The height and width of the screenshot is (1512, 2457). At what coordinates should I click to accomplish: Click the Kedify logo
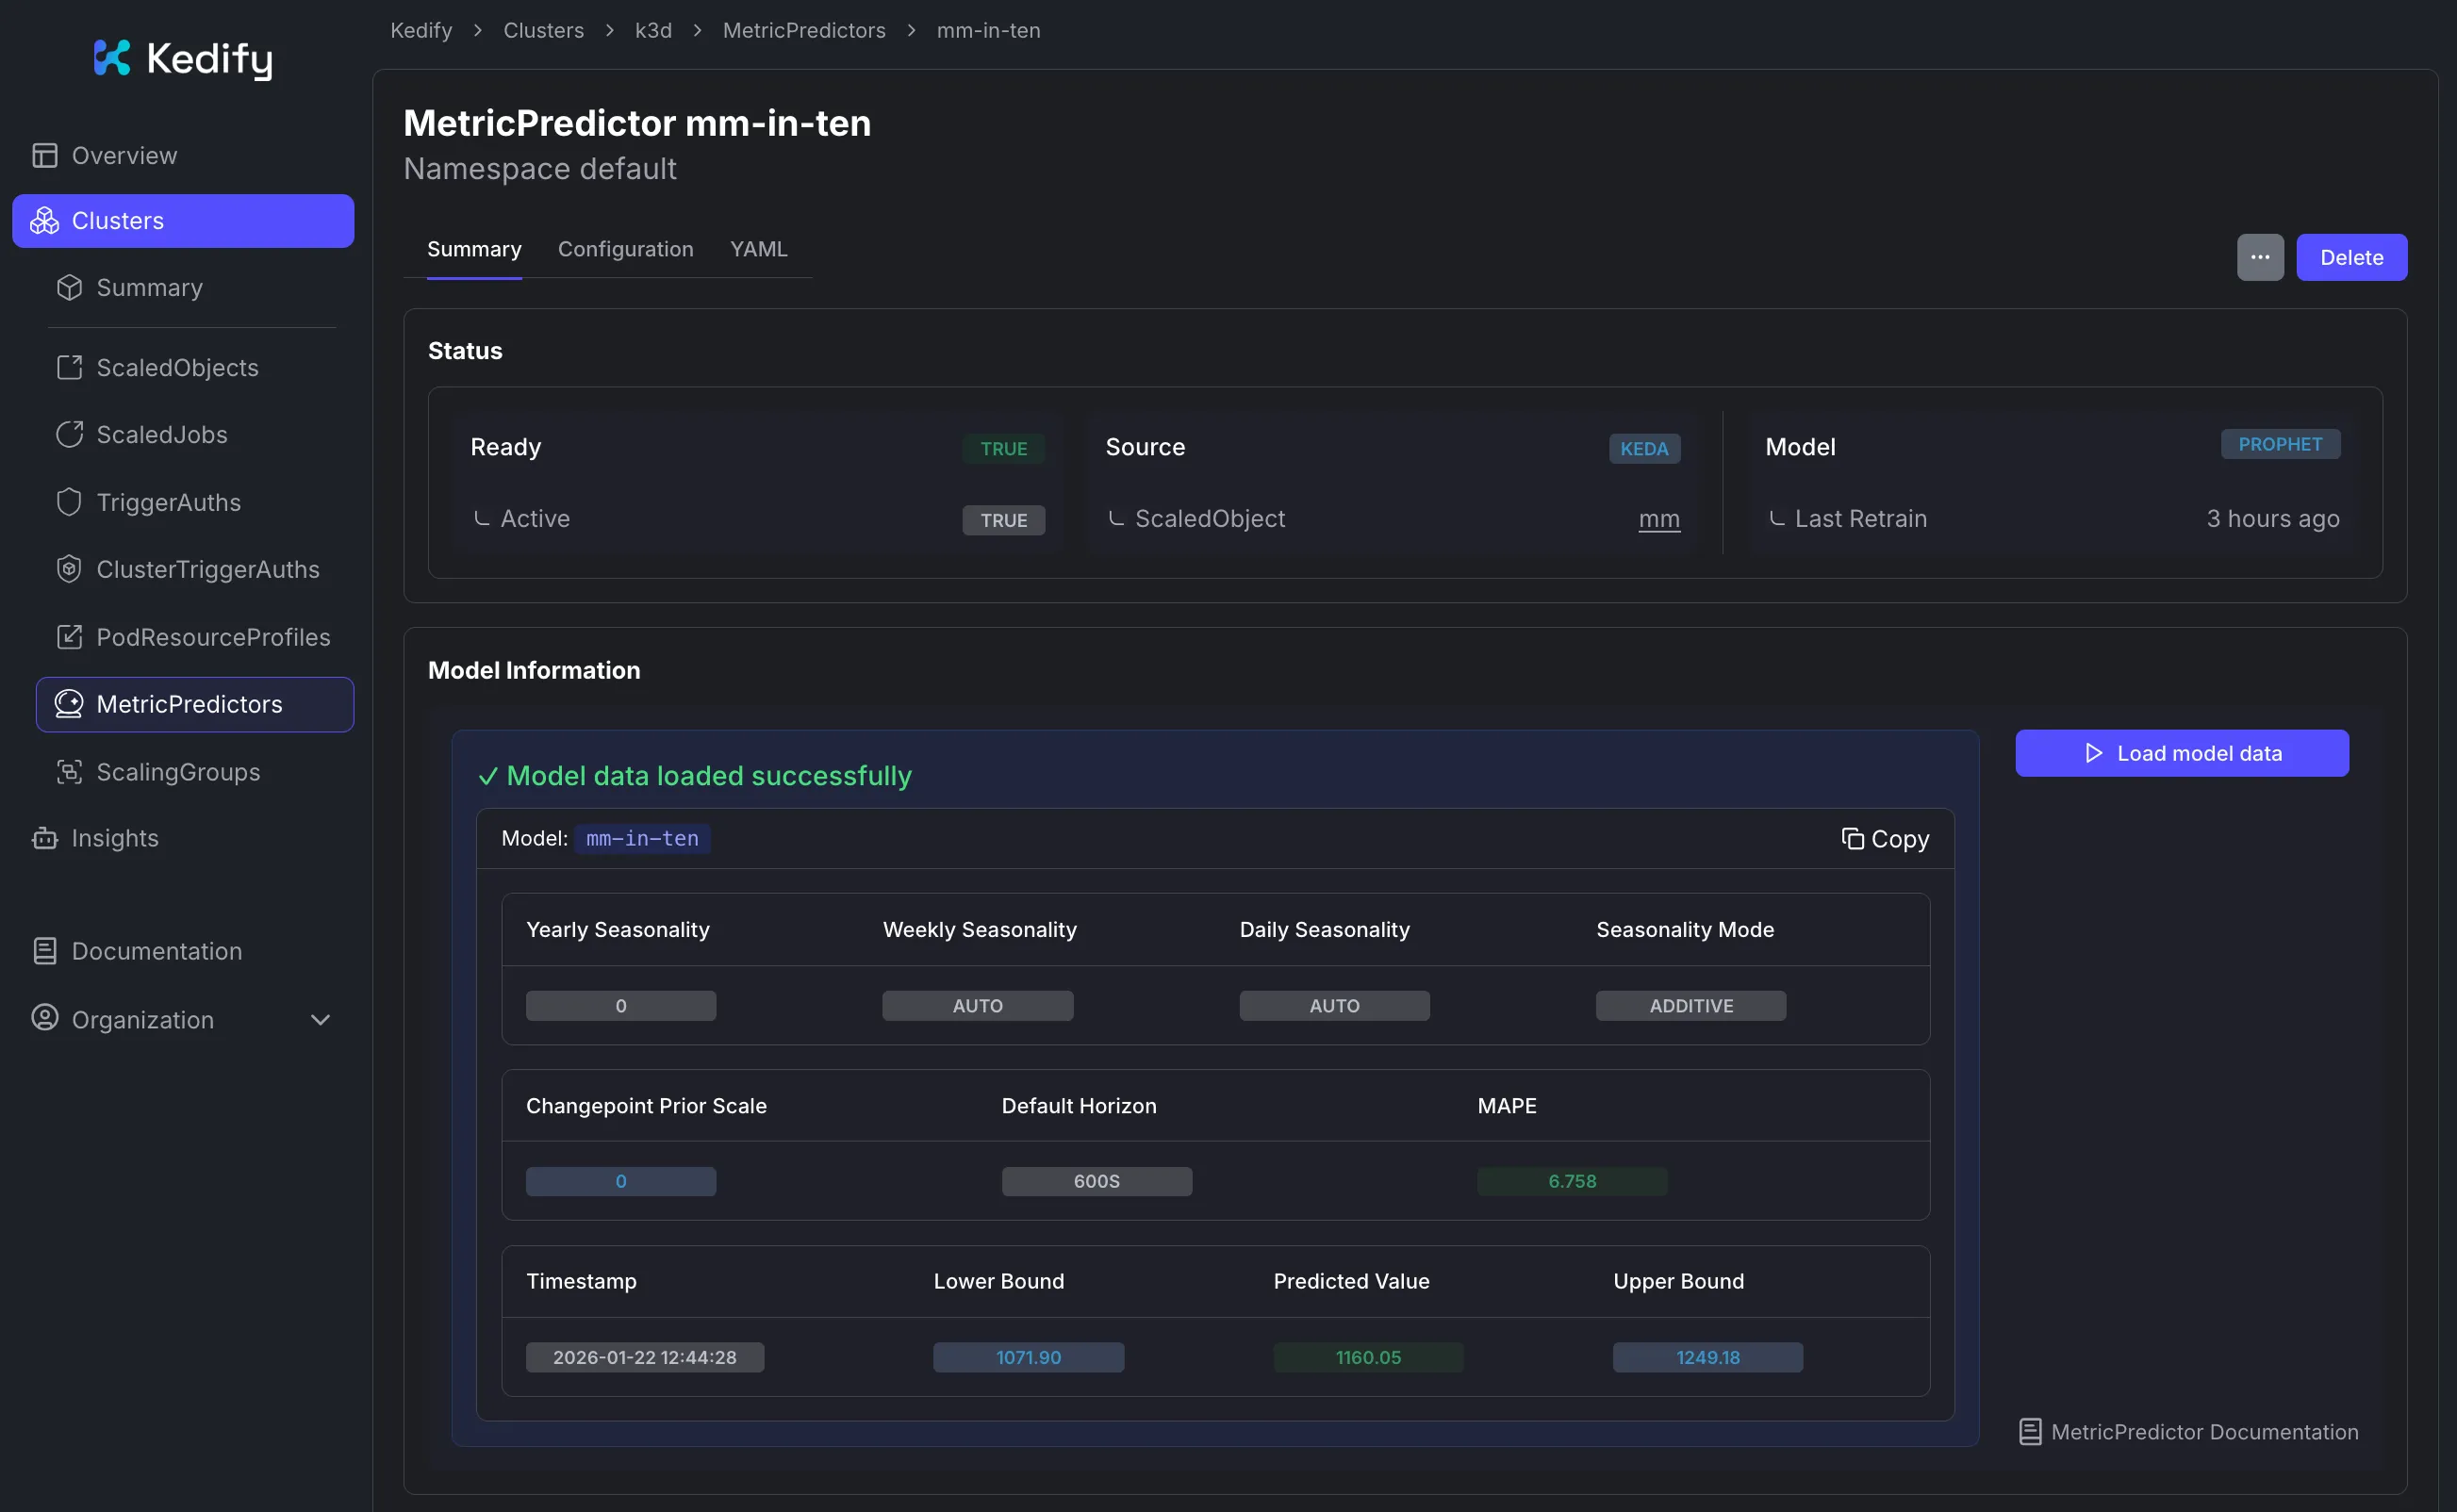click(182, 58)
